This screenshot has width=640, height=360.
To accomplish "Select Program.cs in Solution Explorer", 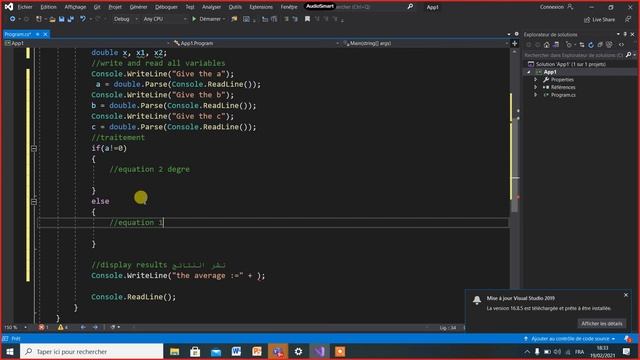I will (563, 95).
